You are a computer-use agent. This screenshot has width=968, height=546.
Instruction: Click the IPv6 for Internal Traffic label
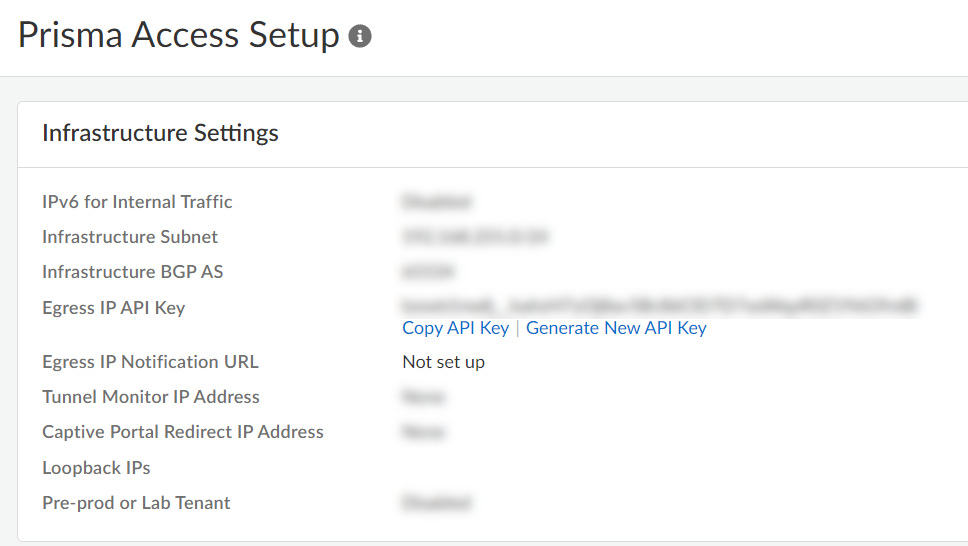[x=137, y=202]
